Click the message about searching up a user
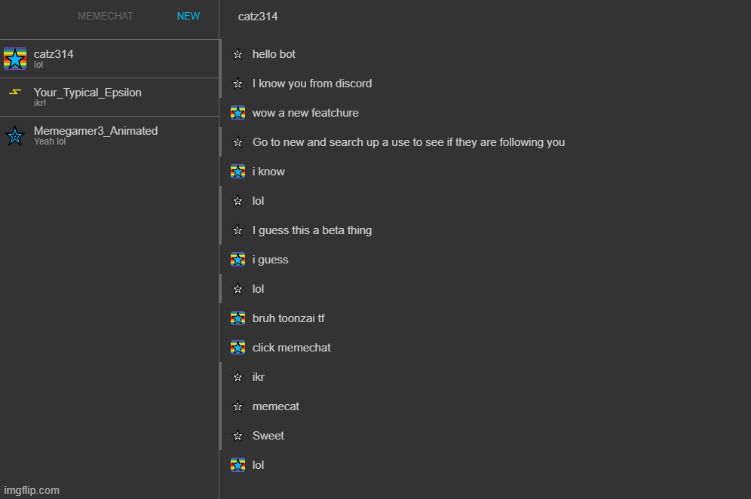Screen dimensions: 751x499 [x=408, y=142]
